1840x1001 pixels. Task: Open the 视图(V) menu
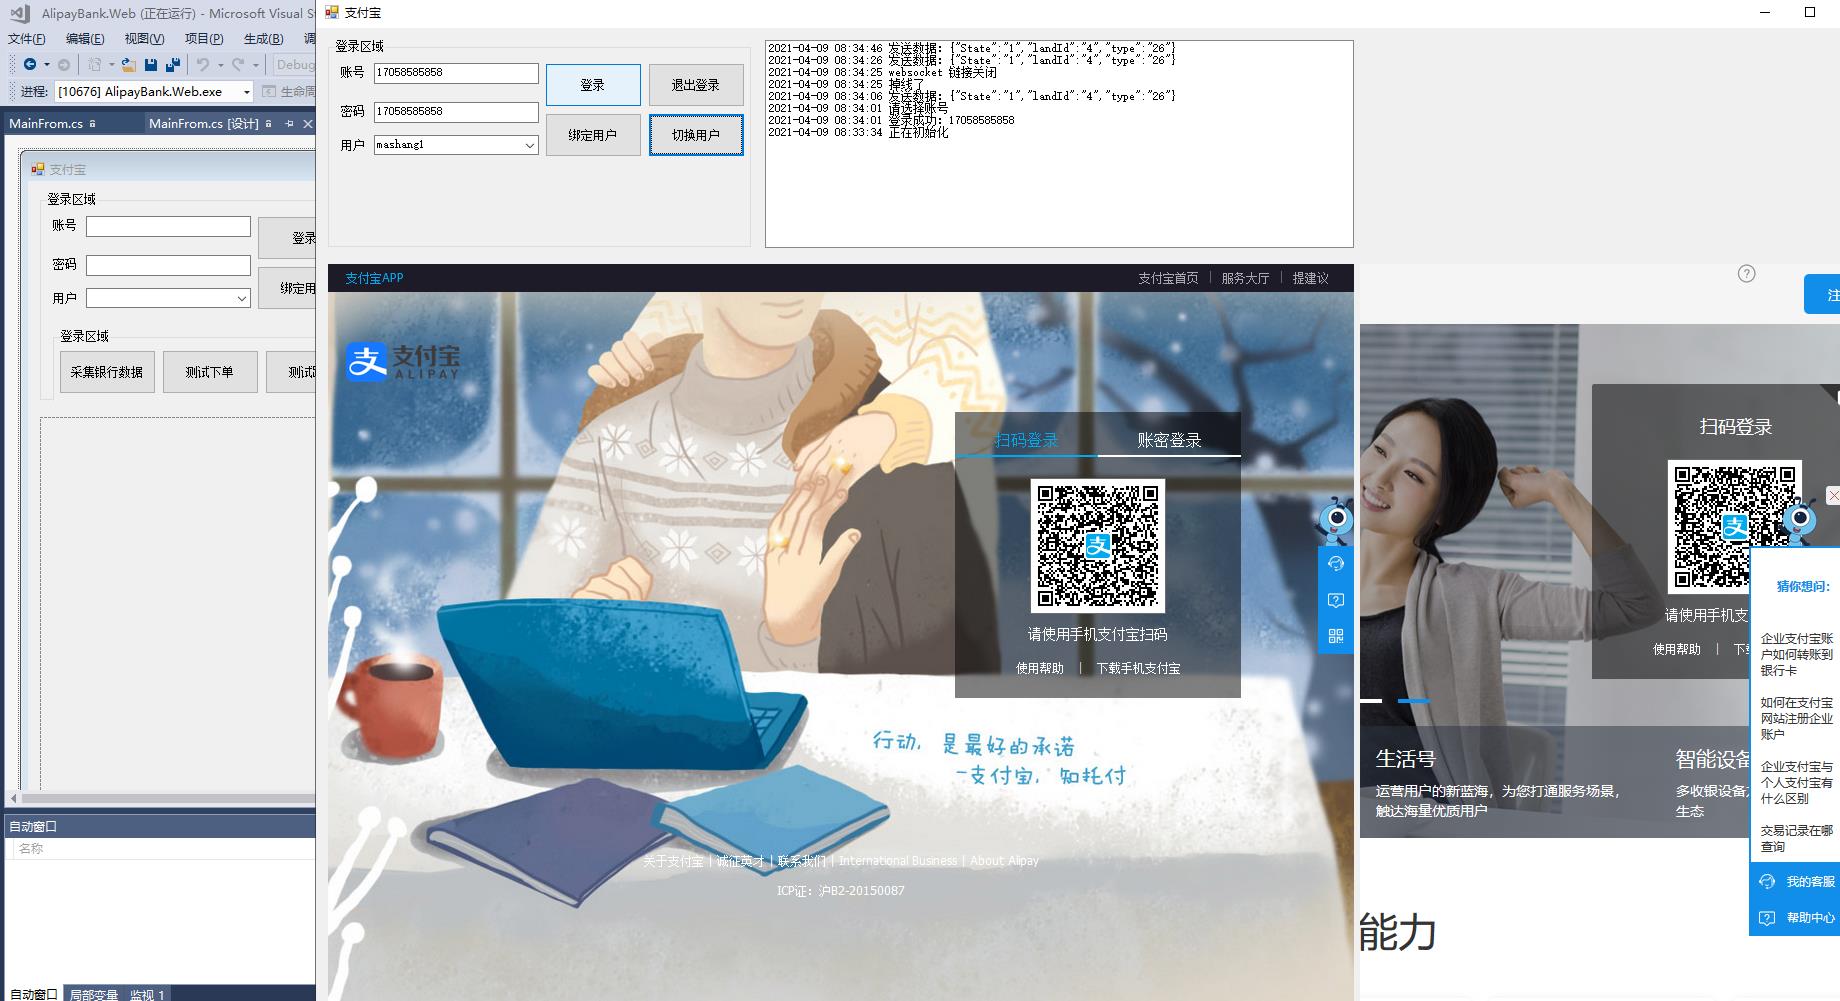click(144, 39)
